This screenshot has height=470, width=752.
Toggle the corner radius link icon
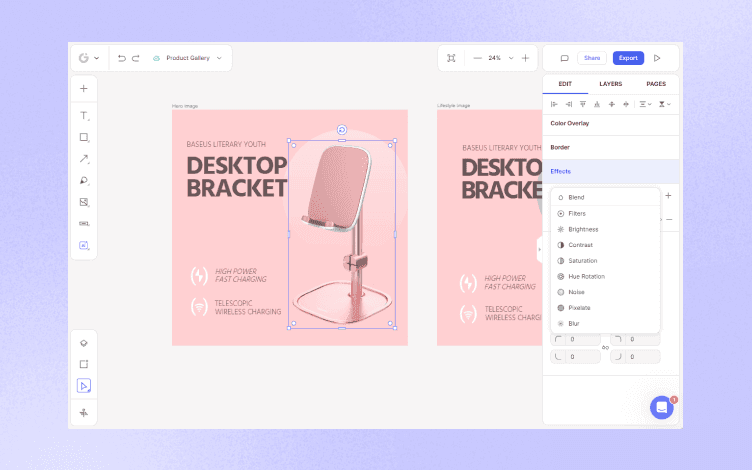[605, 347]
